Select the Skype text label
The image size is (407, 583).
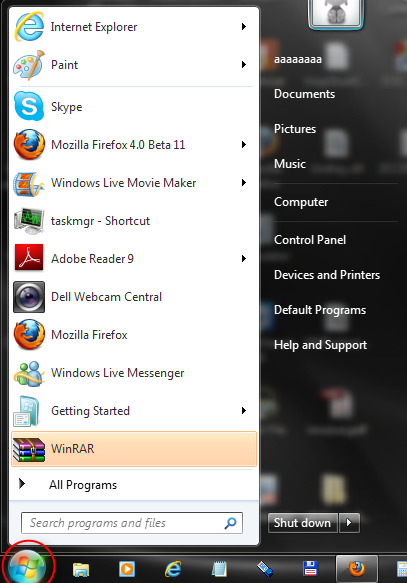coord(67,107)
